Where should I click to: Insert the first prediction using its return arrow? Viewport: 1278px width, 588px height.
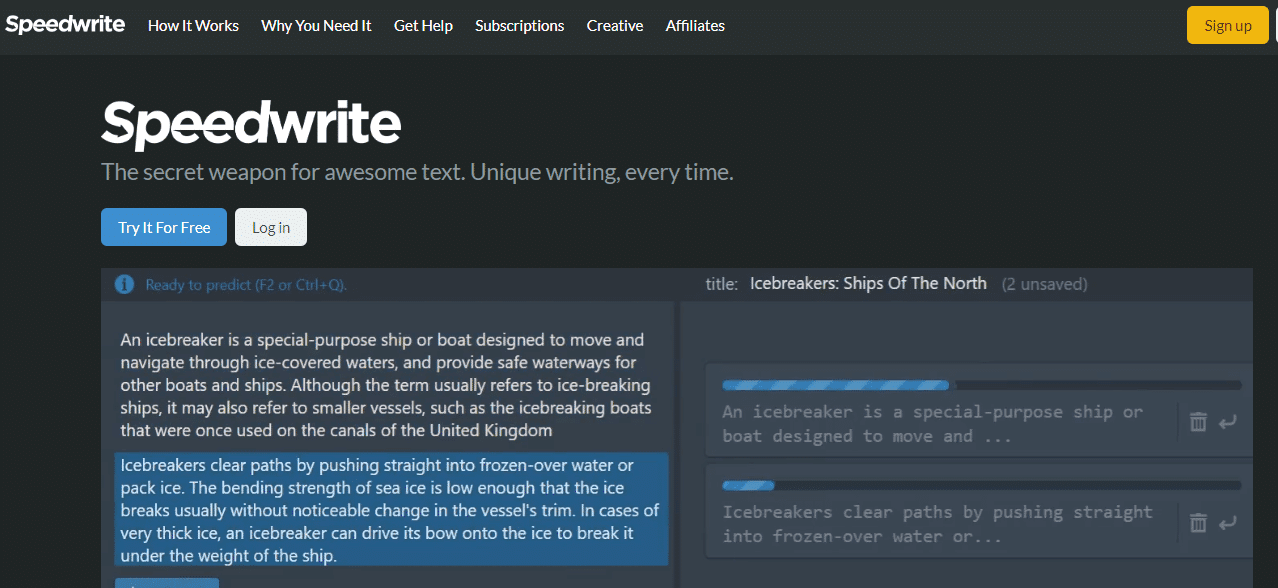point(1228,422)
